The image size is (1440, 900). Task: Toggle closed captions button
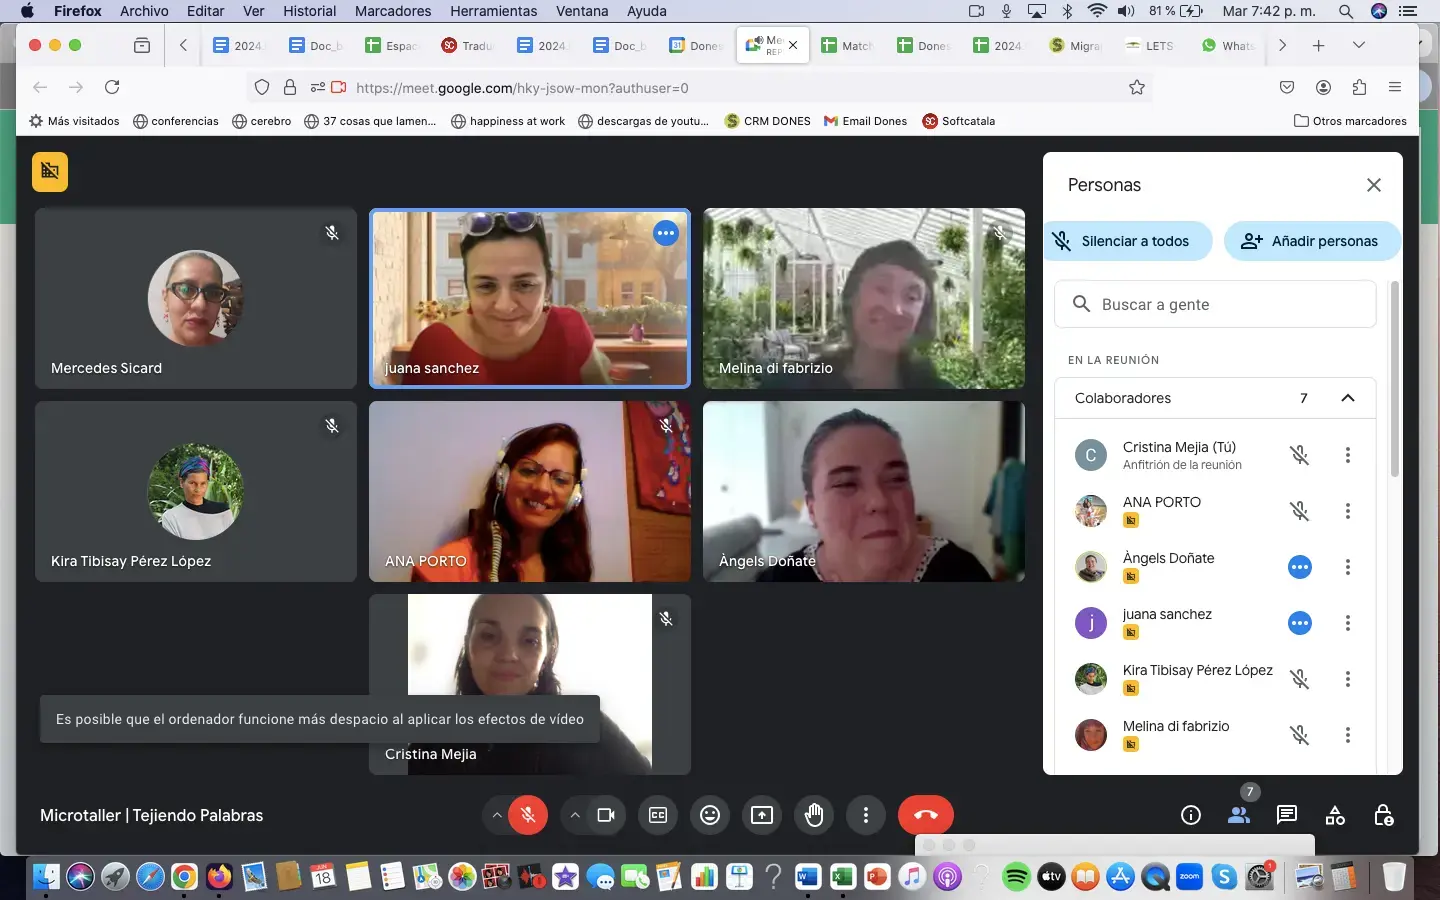(x=658, y=815)
